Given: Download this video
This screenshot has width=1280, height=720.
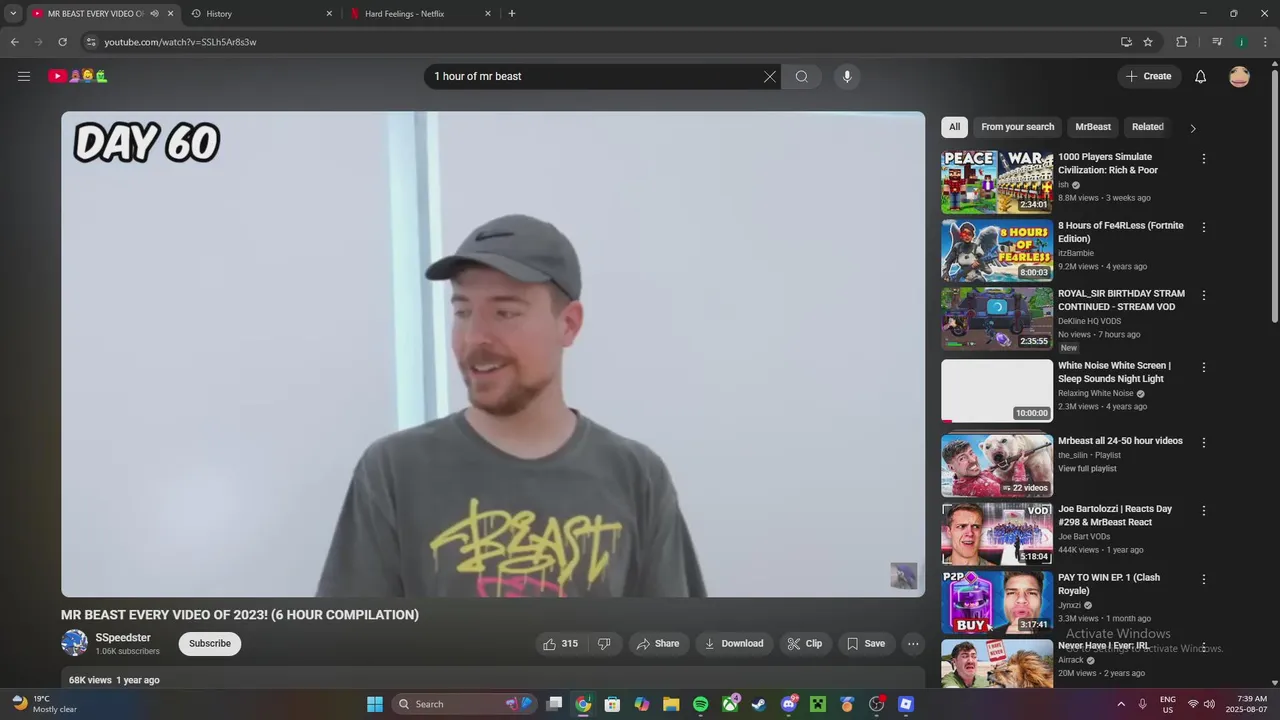Looking at the screenshot, I should (x=733, y=644).
